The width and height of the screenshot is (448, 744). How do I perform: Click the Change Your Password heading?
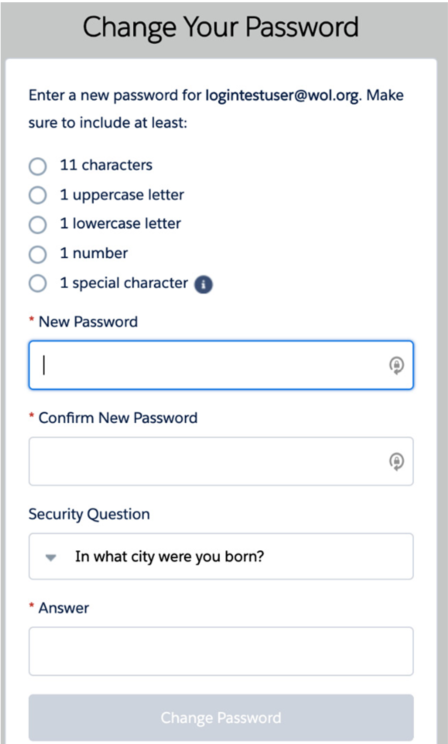coord(221,27)
